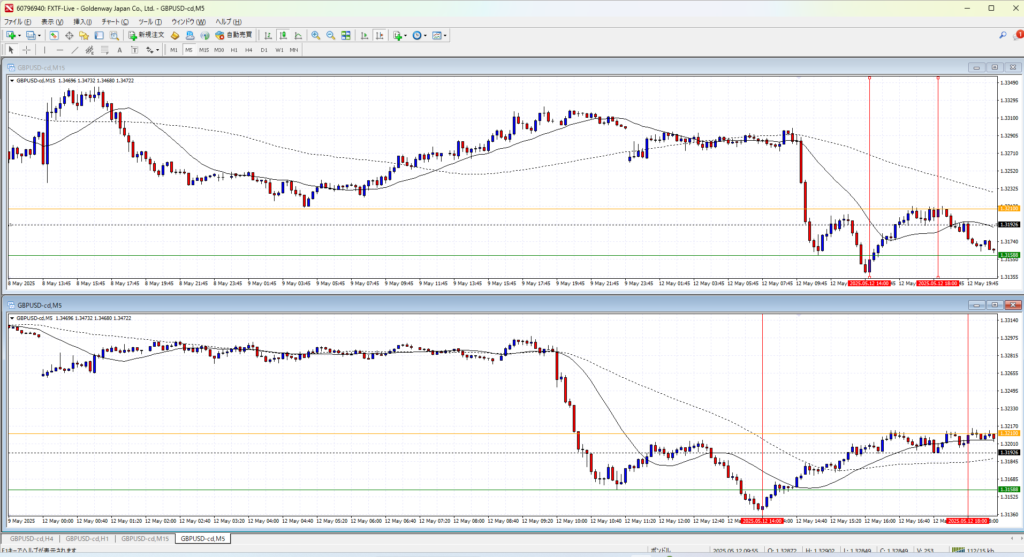This screenshot has width=1024, height=557.
Task: Click the New Order (新規注文) button
Action: pos(147,35)
